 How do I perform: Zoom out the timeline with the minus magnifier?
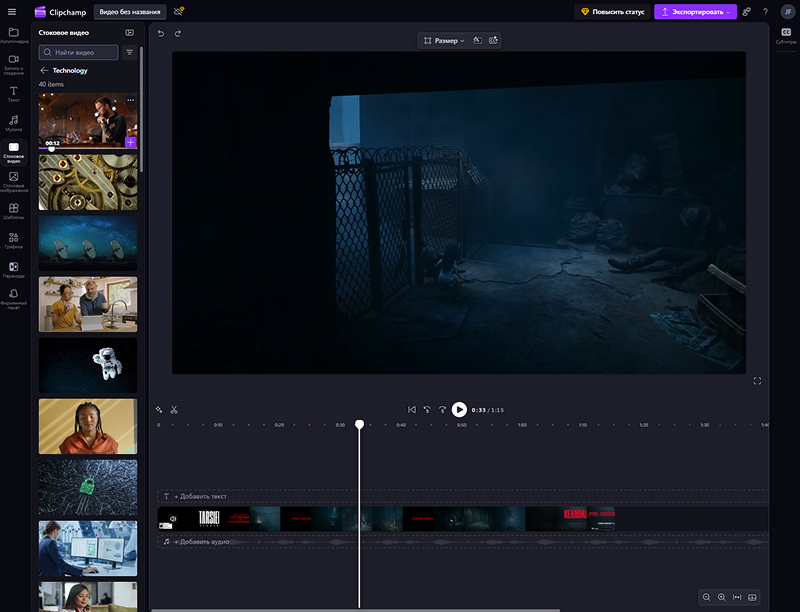pos(706,597)
